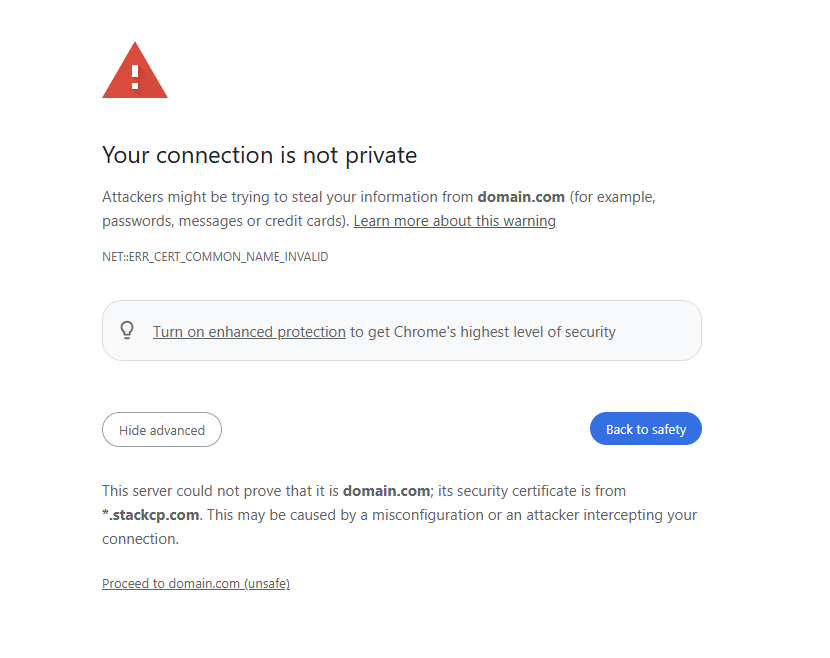The height and width of the screenshot is (658, 830).
Task: Click the exclamation mark inside the triangle
Action: tap(135, 77)
